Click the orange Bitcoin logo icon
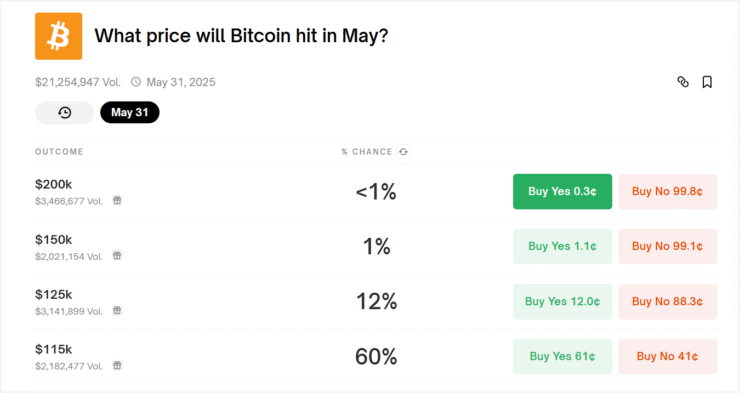Viewport: 740px width, 393px height. (x=59, y=36)
